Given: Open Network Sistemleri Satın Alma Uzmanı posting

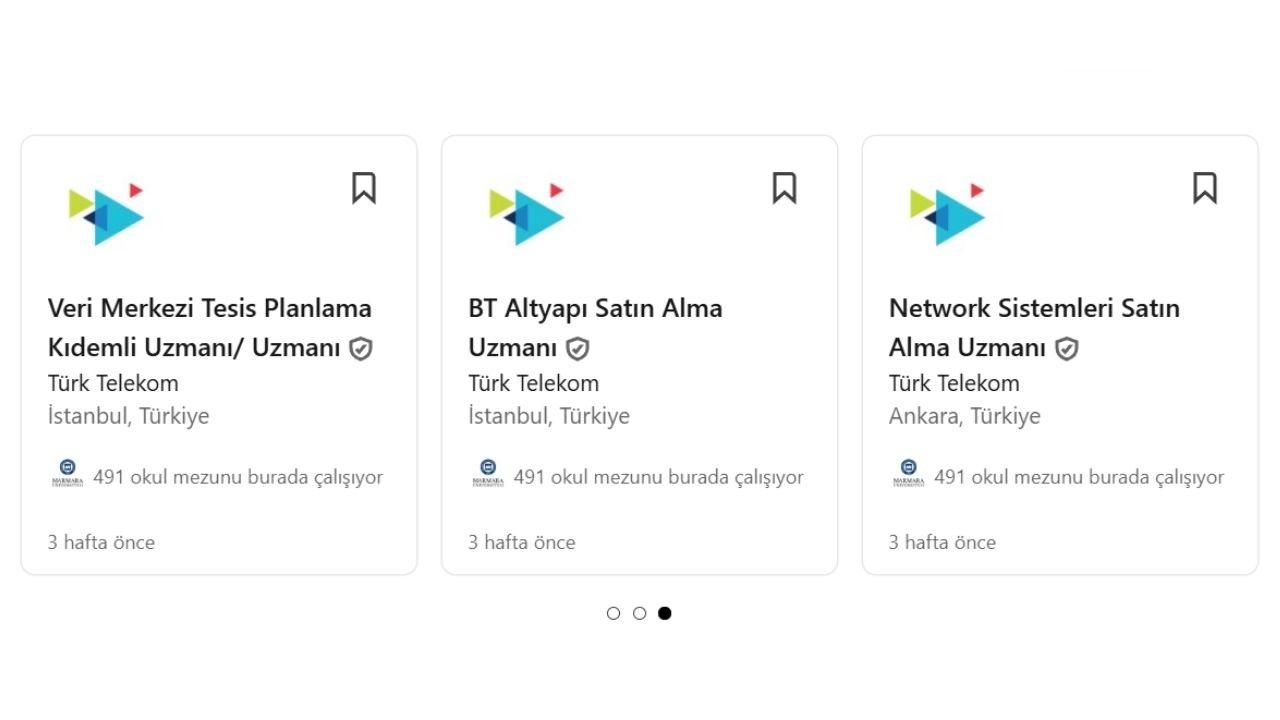Looking at the screenshot, I should [1034, 308].
